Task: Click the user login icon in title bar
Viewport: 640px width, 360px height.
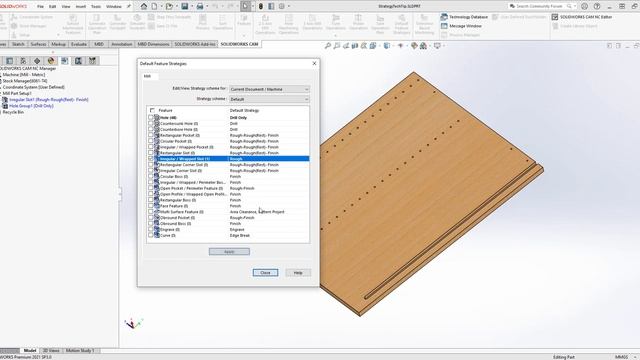Action: coord(584,6)
